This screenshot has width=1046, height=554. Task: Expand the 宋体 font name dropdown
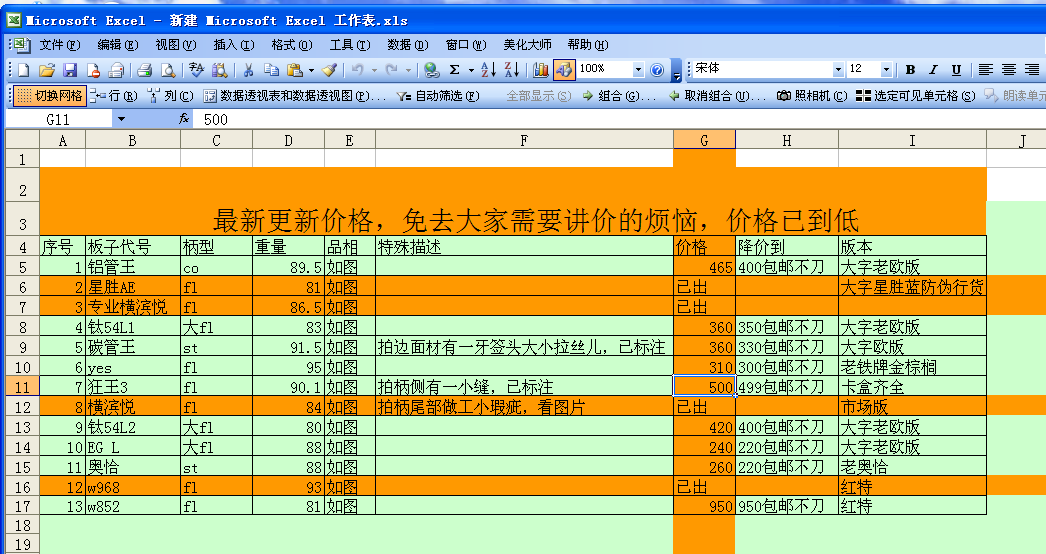point(838,70)
